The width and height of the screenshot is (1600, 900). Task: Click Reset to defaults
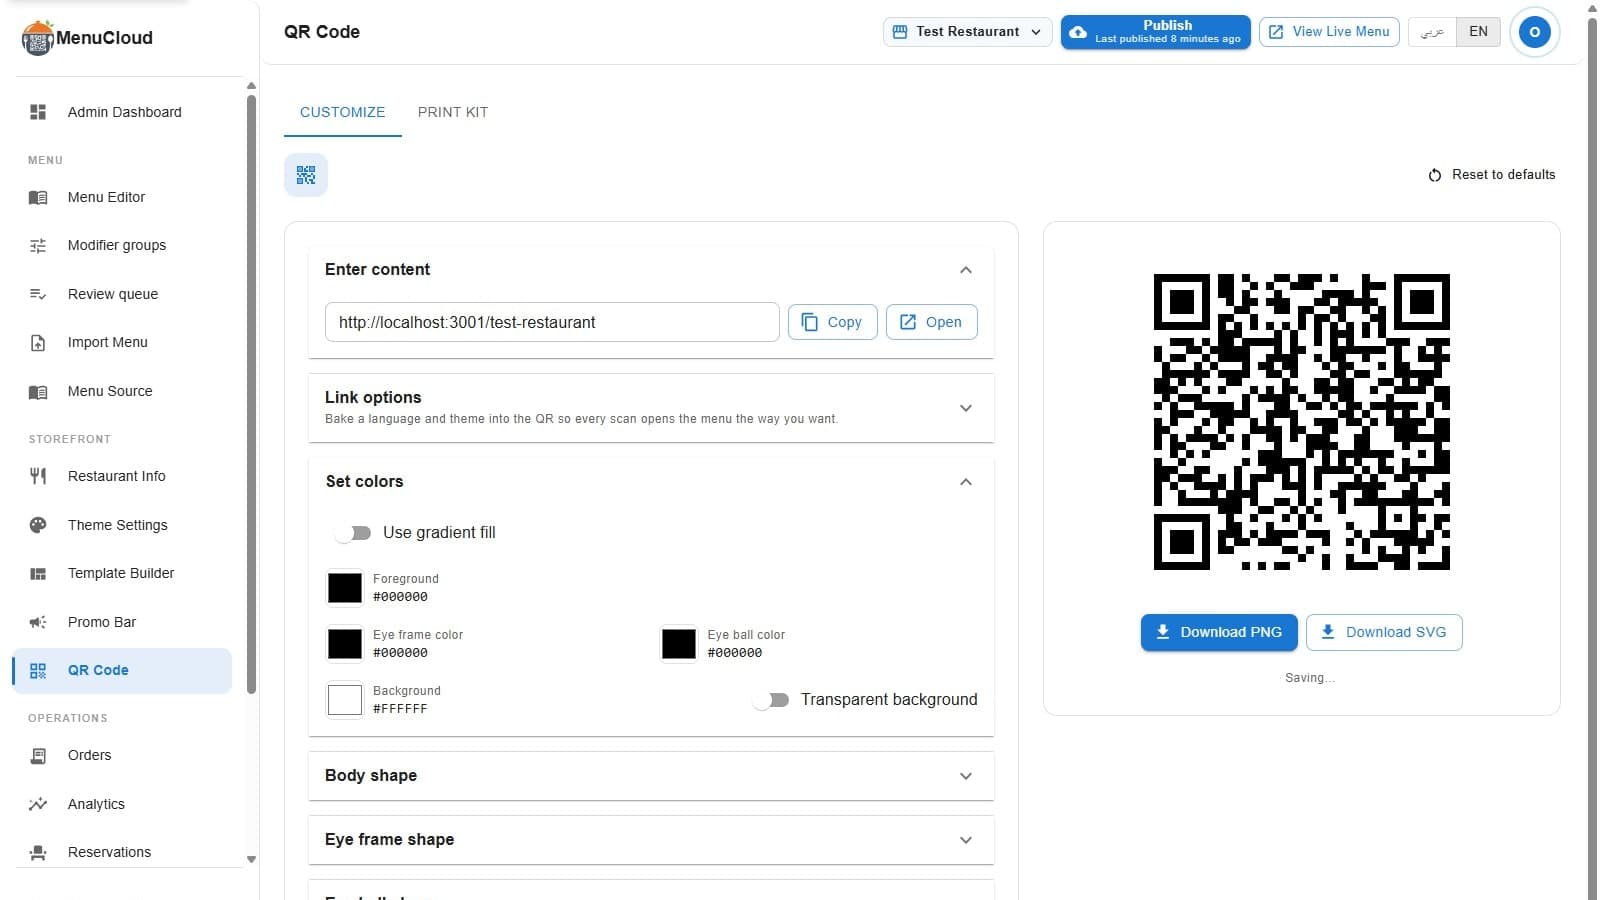(1492, 175)
